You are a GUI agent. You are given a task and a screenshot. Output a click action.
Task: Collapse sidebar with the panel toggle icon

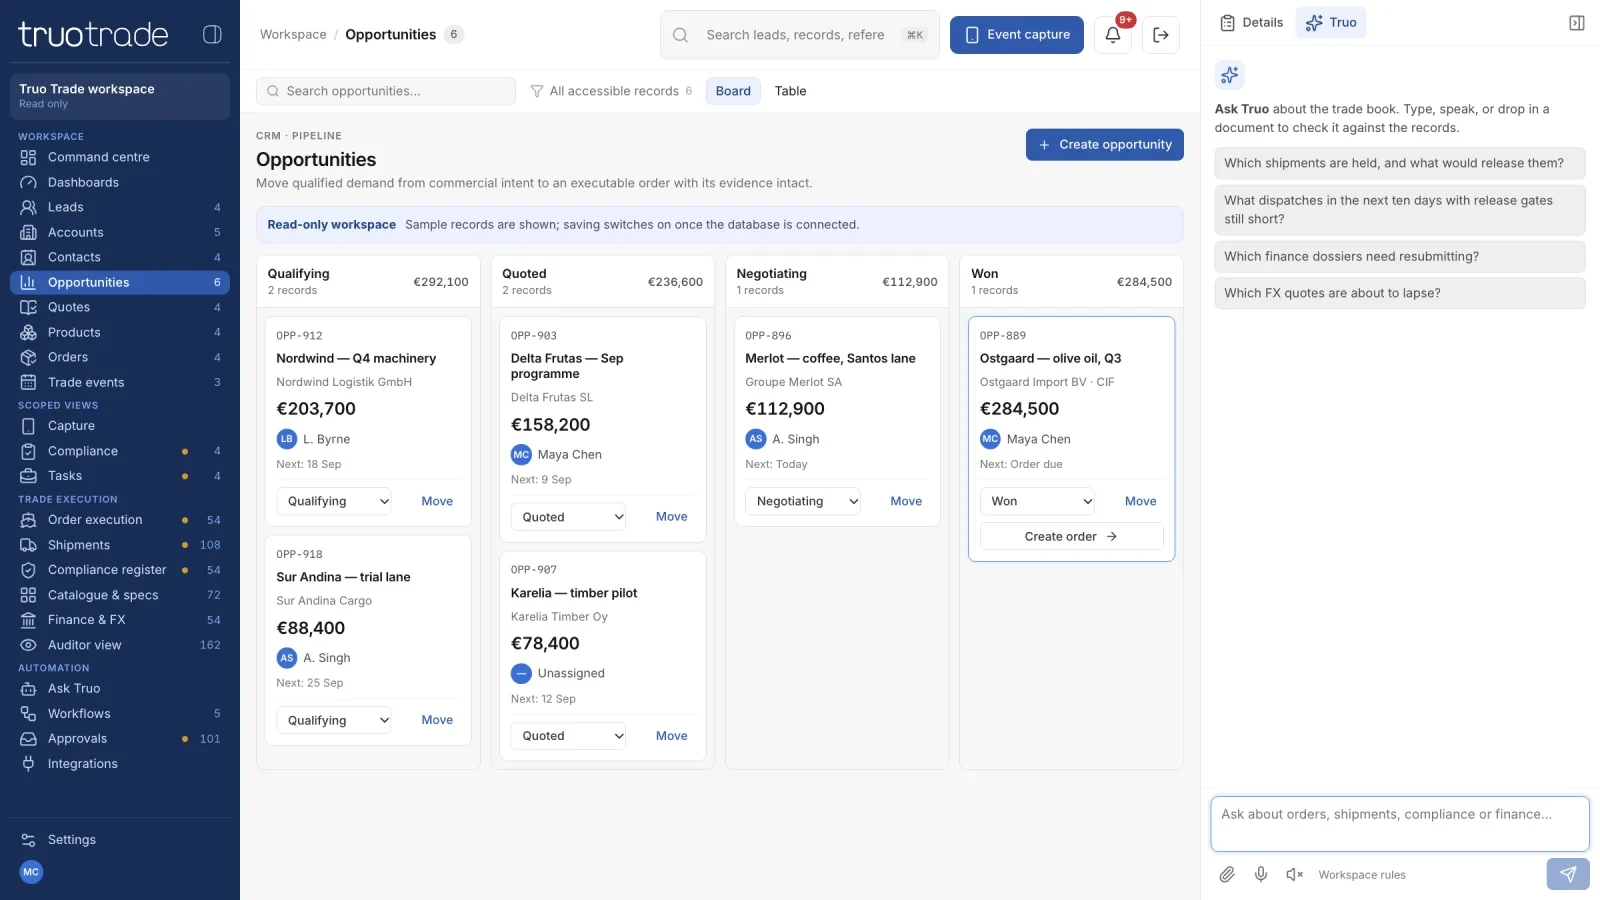click(212, 34)
